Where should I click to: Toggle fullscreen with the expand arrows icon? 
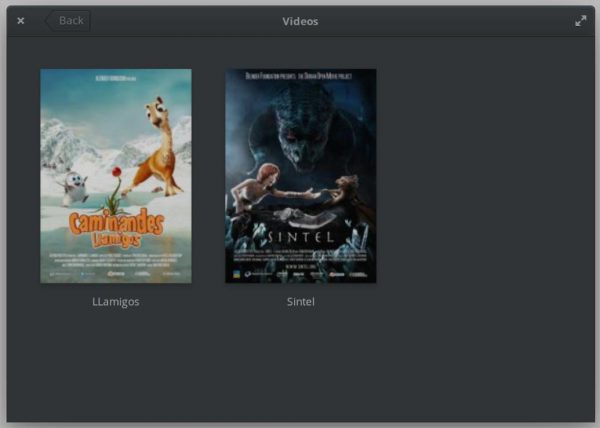pos(580,21)
